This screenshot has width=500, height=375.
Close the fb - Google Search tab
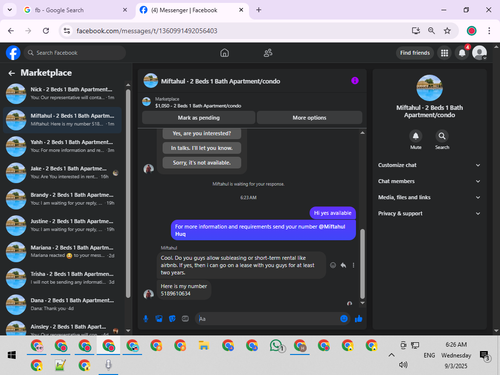click(x=125, y=10)
